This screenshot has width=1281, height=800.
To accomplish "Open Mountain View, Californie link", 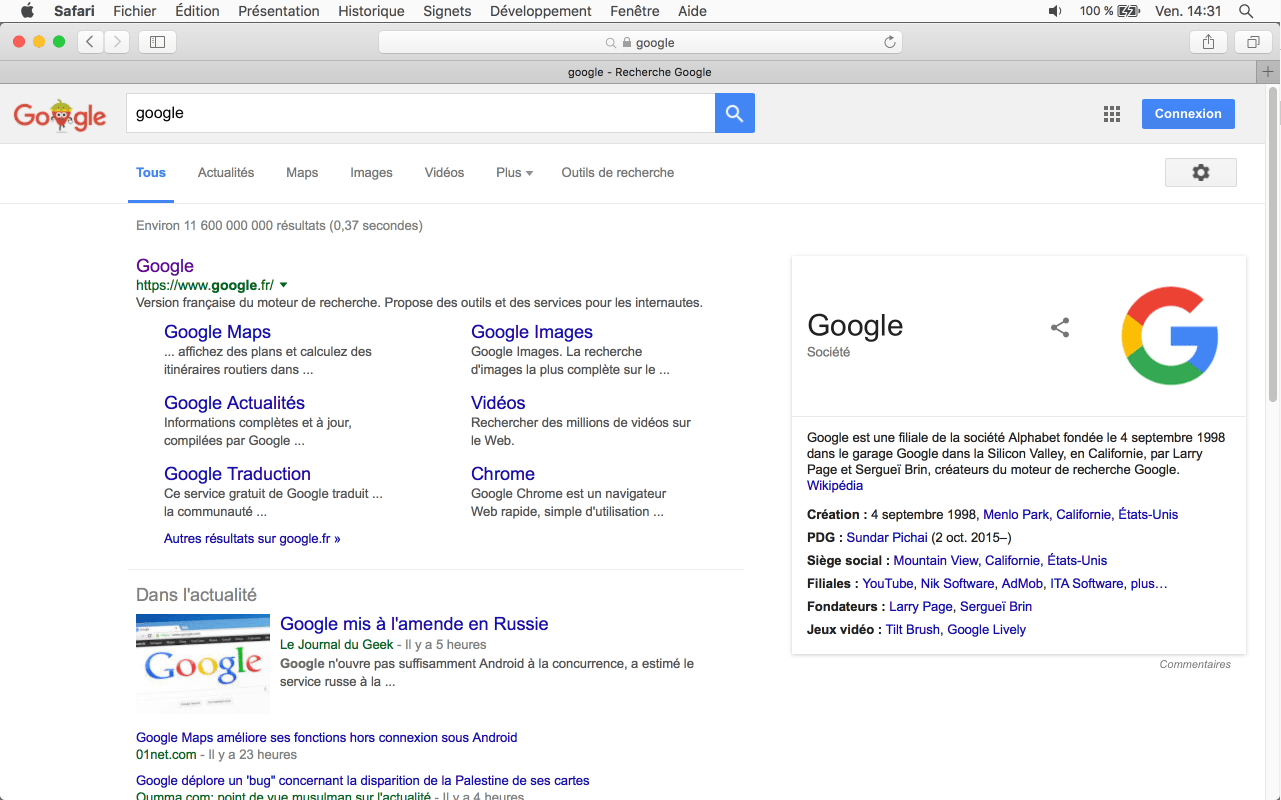I will click(1000, 560).
